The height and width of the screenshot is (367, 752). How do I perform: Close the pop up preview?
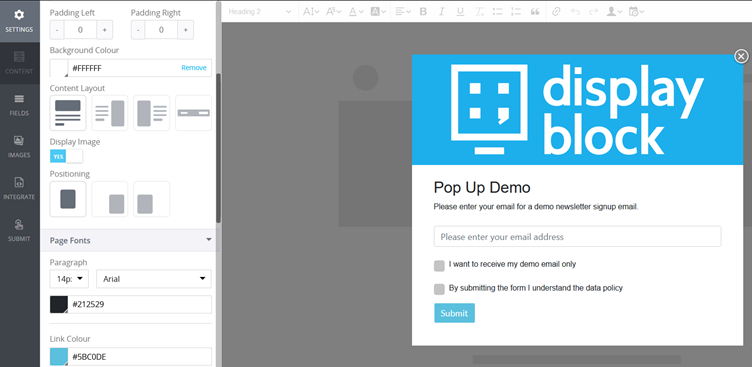pos(741,57)
